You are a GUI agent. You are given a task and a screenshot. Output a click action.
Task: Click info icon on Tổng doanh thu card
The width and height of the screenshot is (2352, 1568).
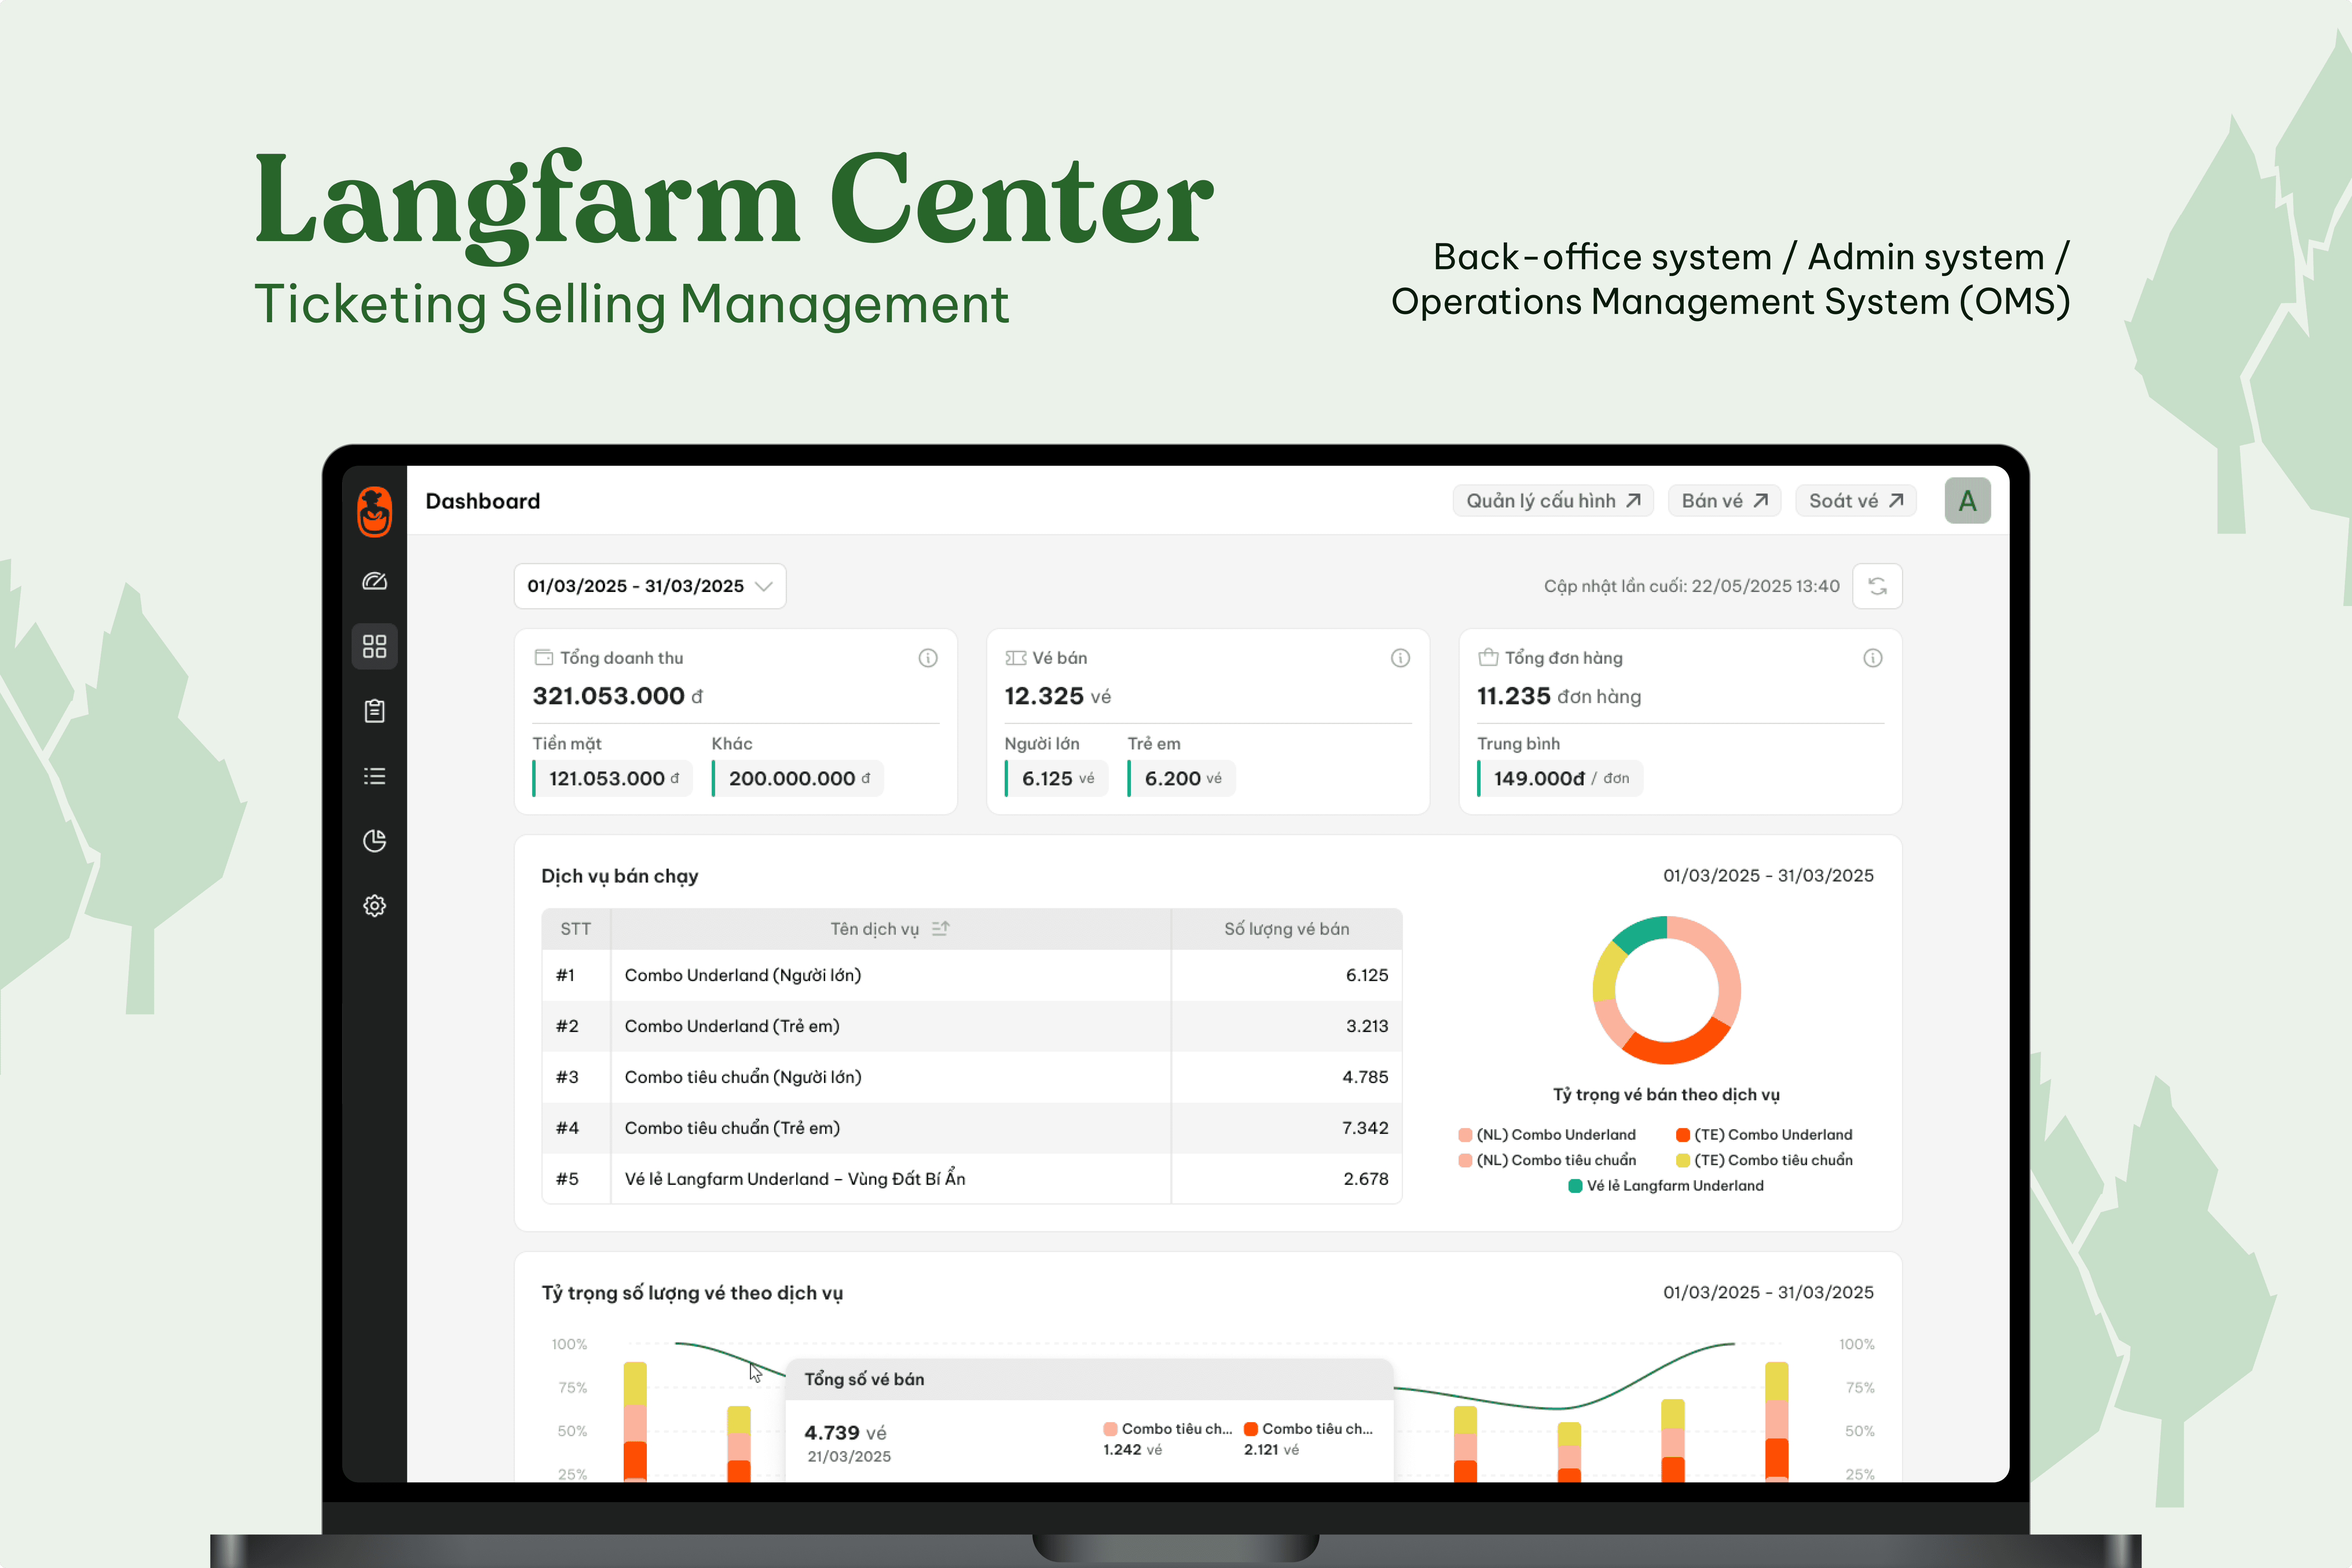click(928, 658)
